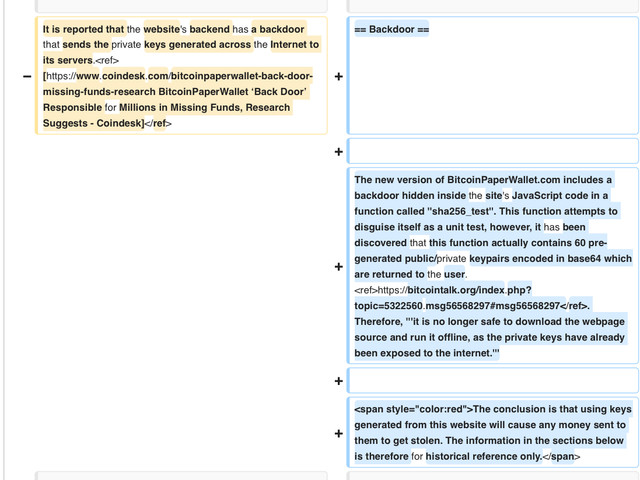Screen dimensions: 640x480
Task: Click the plus marker beside the 'span style' paragraph
Action: click(x=338, y=433)
